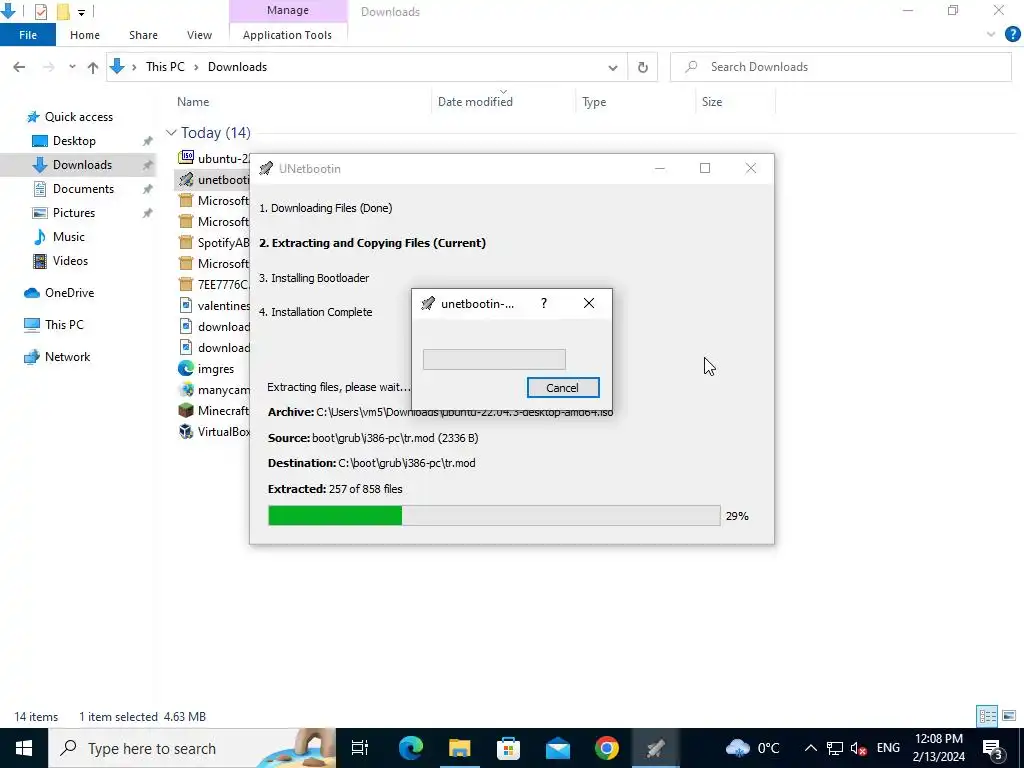Click This PC in the address breadcrumb
The image size is (1024, 768).
pyautogui.click(x=165, y=67)
